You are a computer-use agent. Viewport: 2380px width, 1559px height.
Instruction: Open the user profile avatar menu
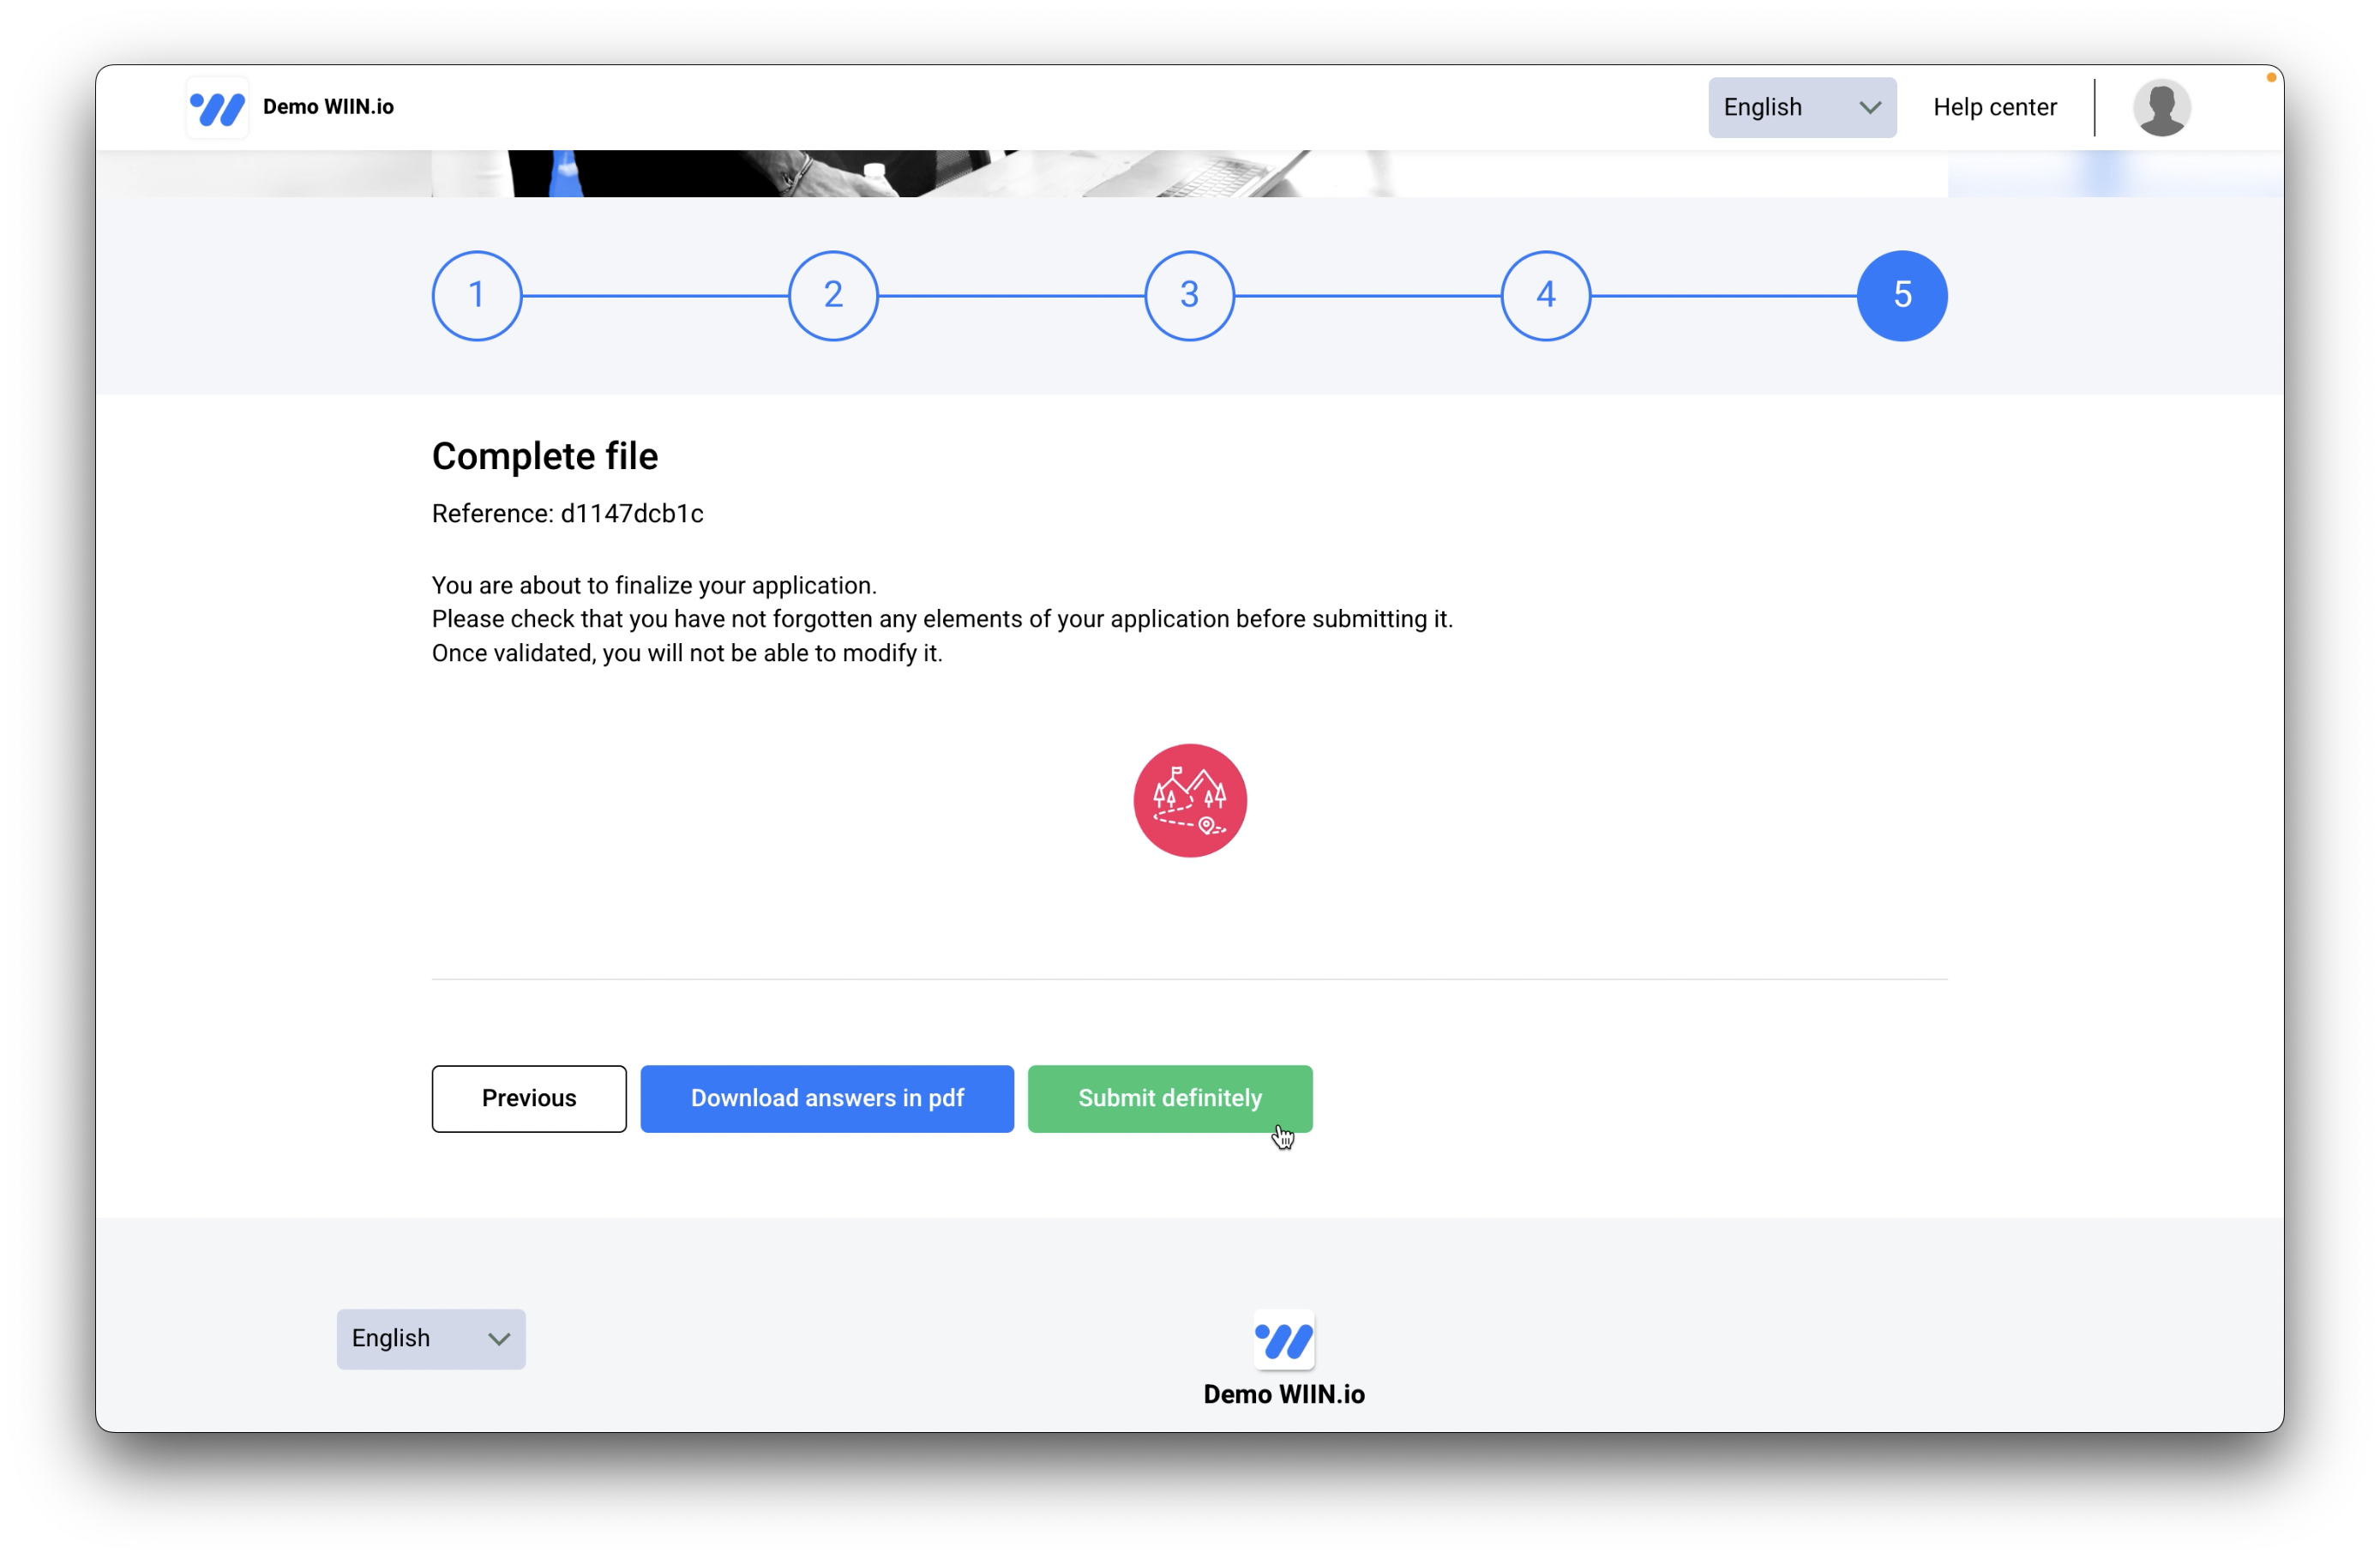point(2161,107)
